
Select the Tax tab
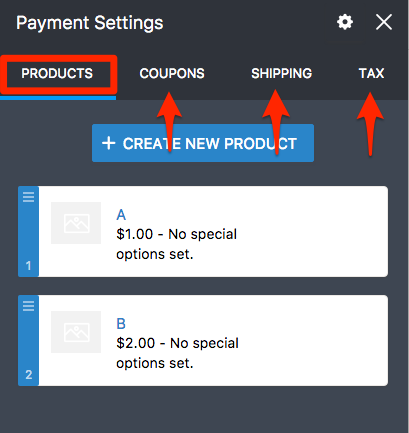pyautogui.click(x=371, y=74)
